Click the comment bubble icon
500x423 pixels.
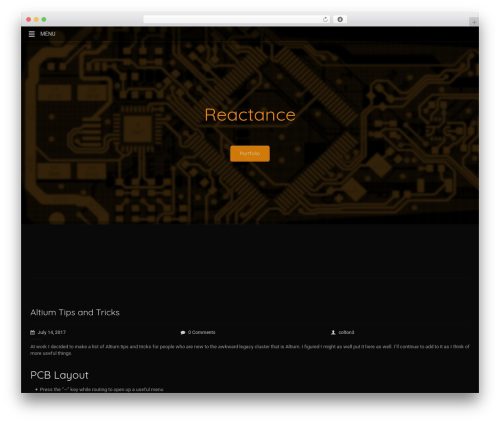(183, 332)
